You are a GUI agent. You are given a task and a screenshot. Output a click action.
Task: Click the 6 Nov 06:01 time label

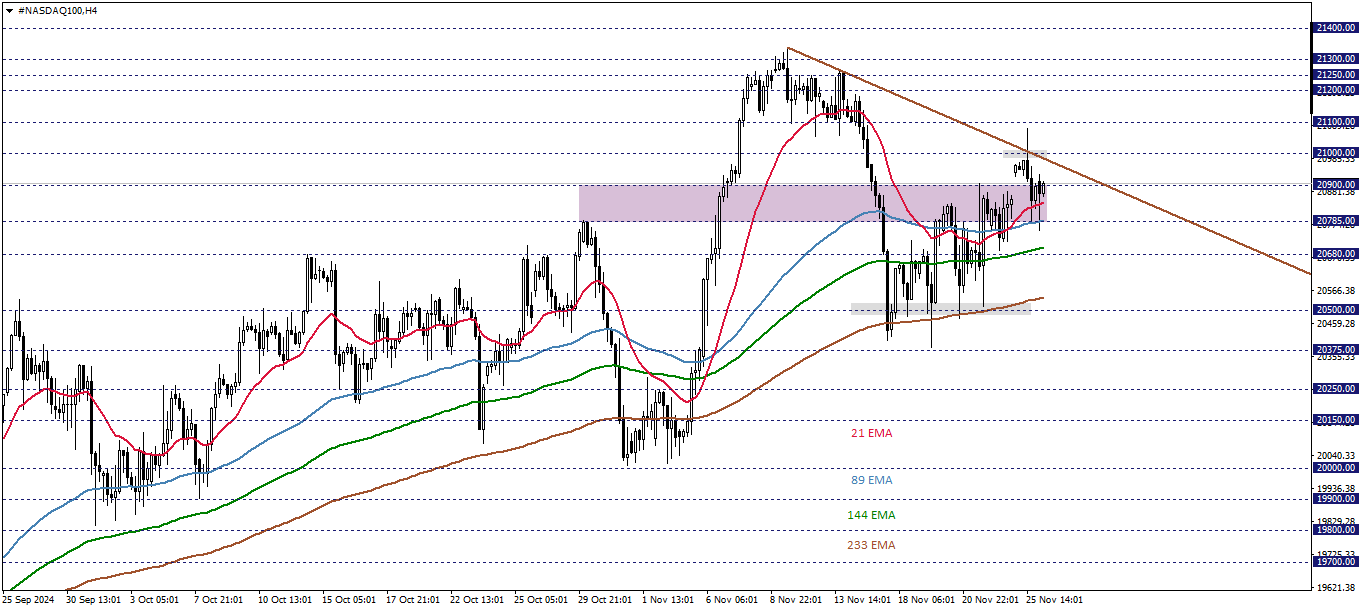[733, 600]
